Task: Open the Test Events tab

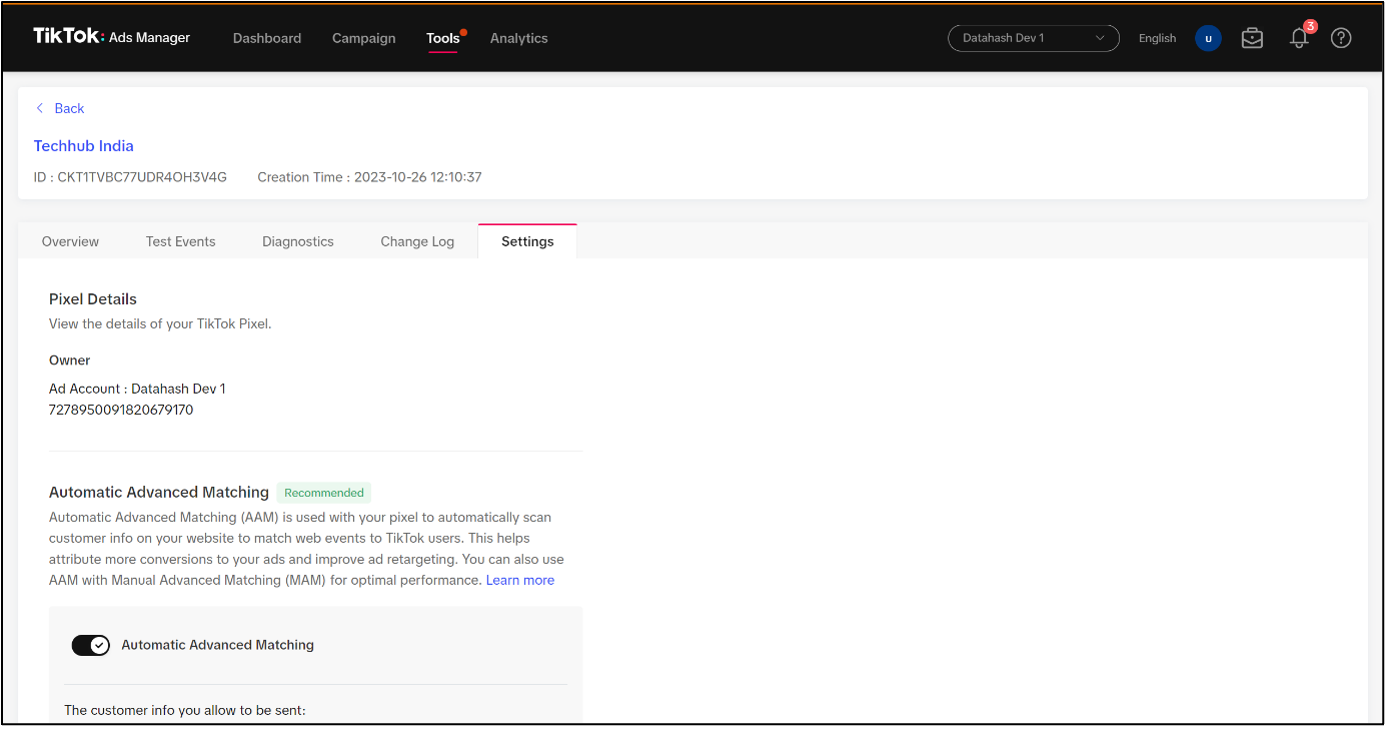Action: pyautogui.click(x=181, y=241)
